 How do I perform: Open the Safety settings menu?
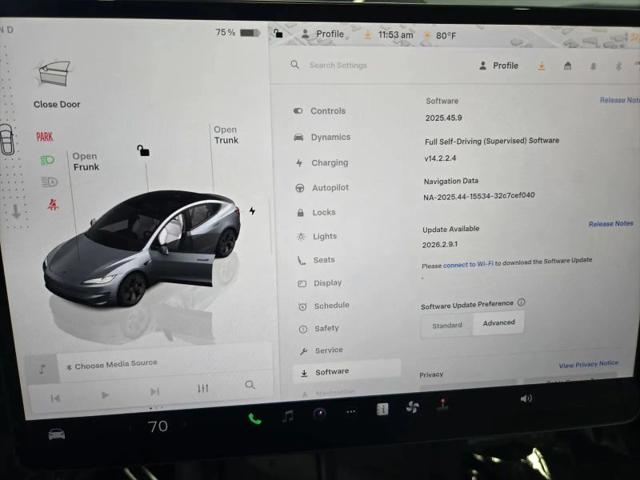(319, 328)
